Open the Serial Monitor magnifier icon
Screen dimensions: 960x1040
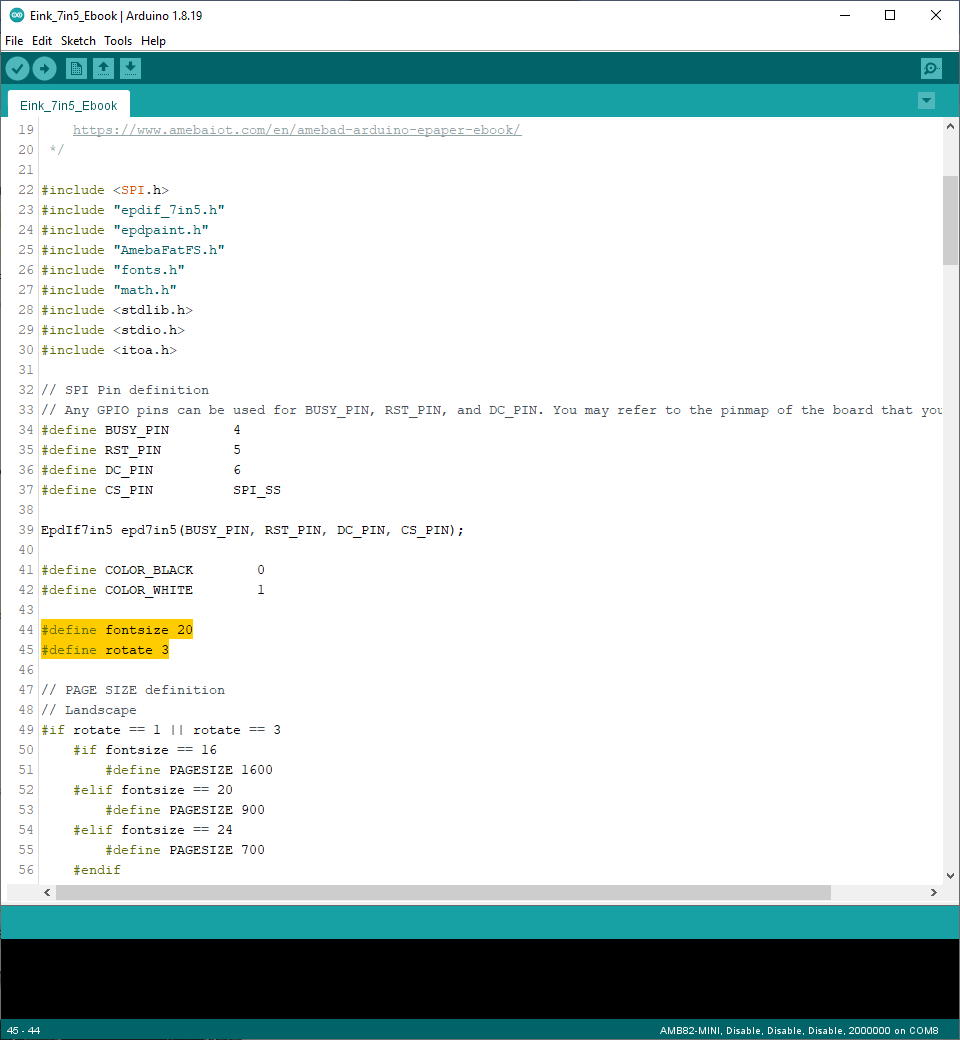pos(931,68)
